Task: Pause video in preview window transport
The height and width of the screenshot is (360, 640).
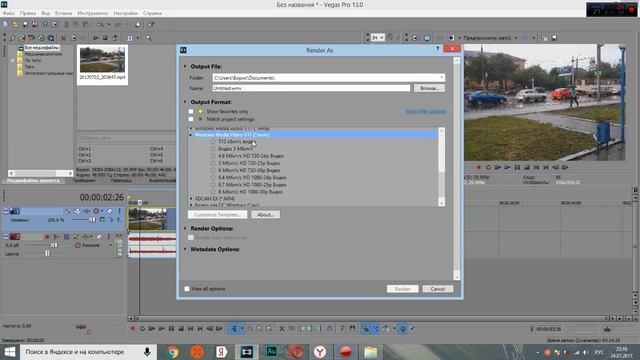Action: [x=517, y=167]
